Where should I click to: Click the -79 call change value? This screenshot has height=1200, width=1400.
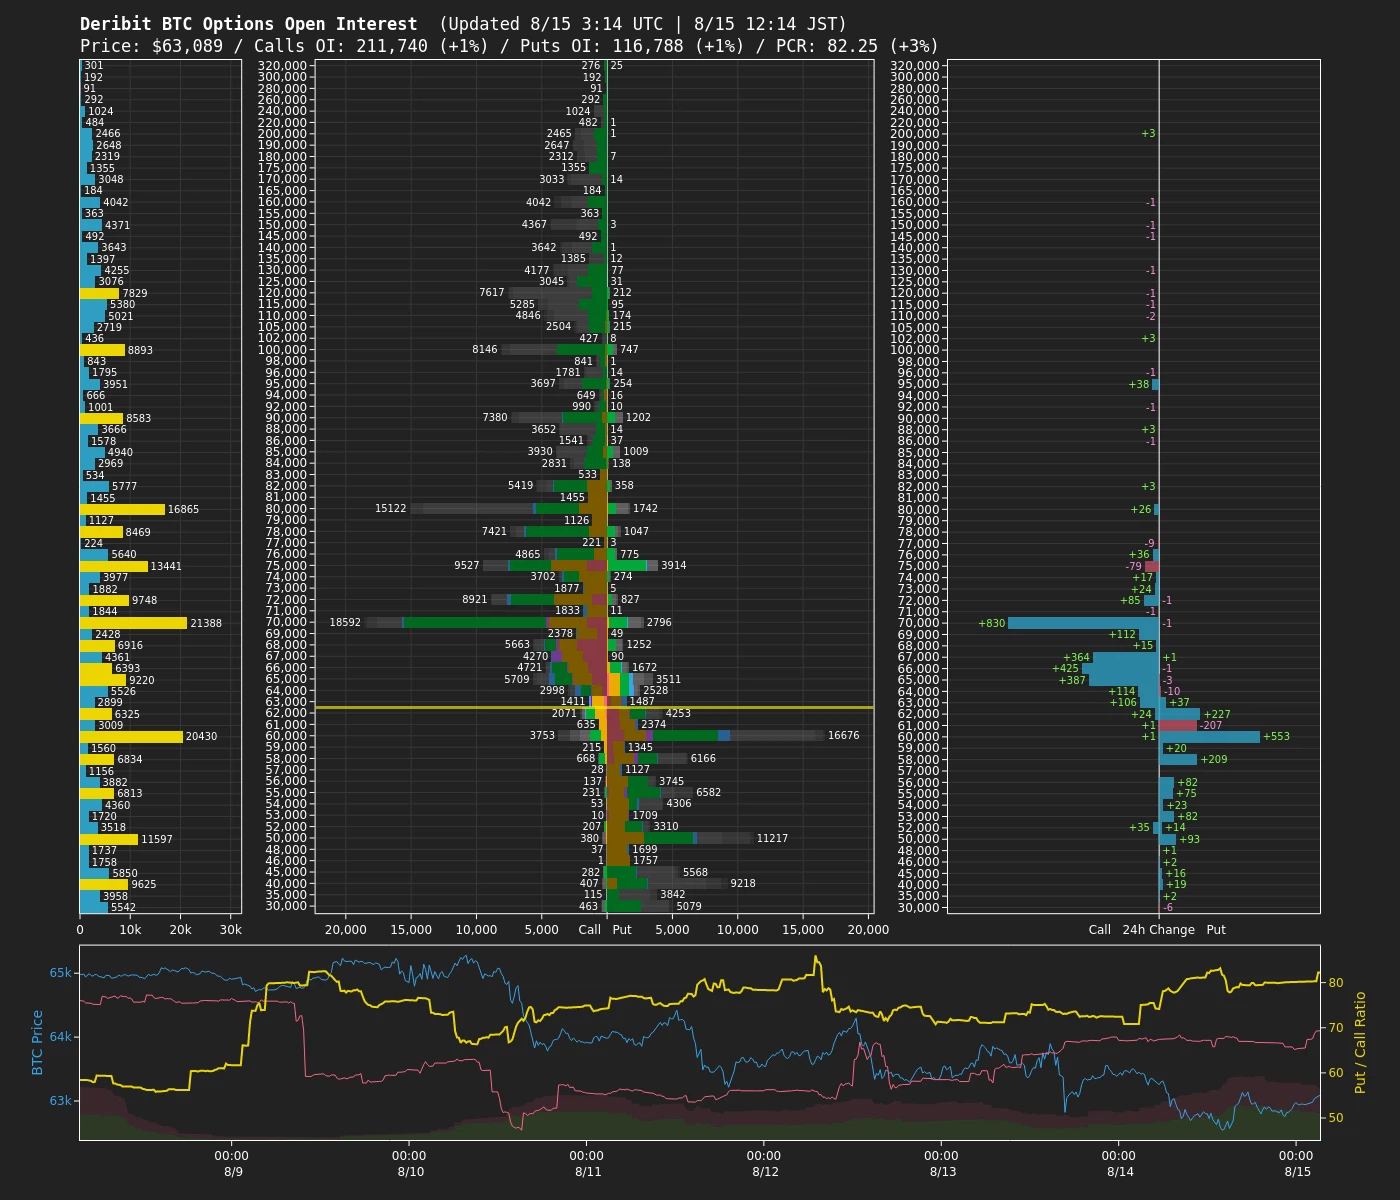1133,566
